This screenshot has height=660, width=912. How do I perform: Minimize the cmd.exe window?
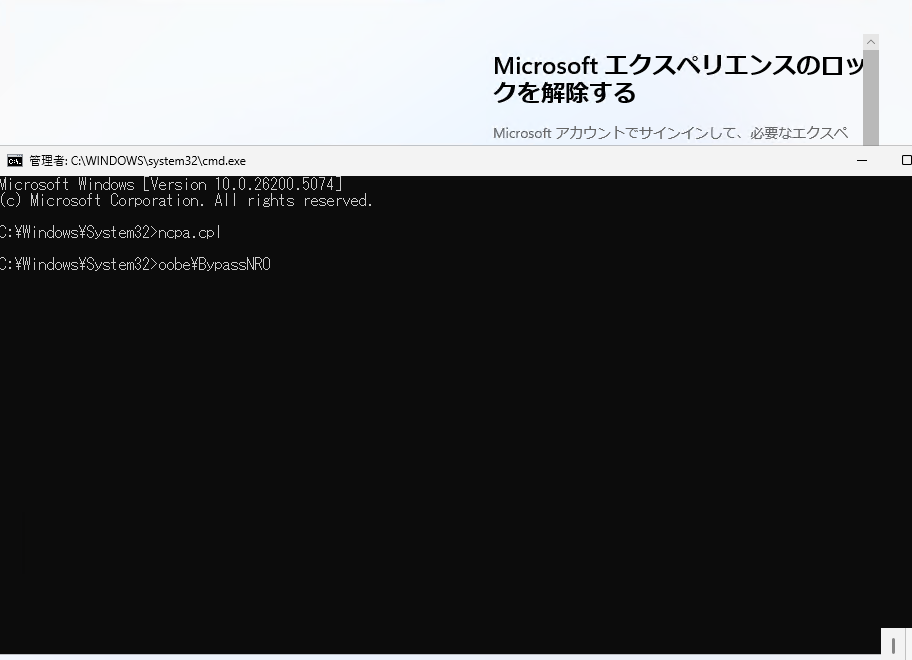pyautogui.click(x=862, y=160)
